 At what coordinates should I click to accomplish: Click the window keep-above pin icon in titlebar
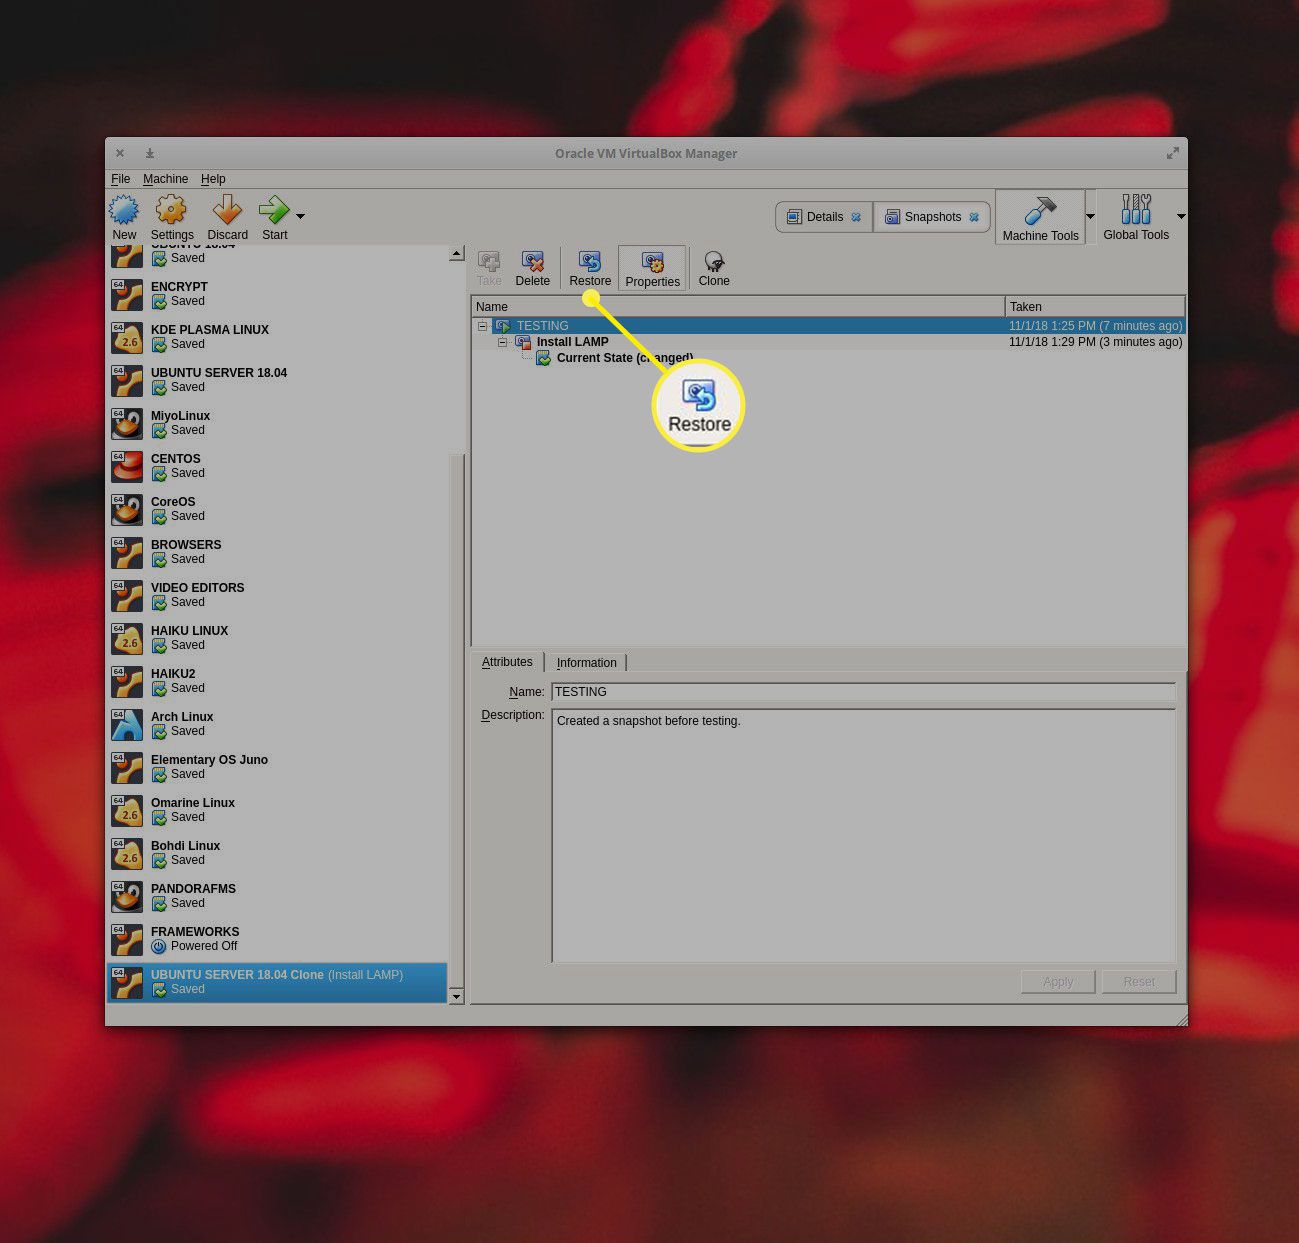tap(150, 153)
